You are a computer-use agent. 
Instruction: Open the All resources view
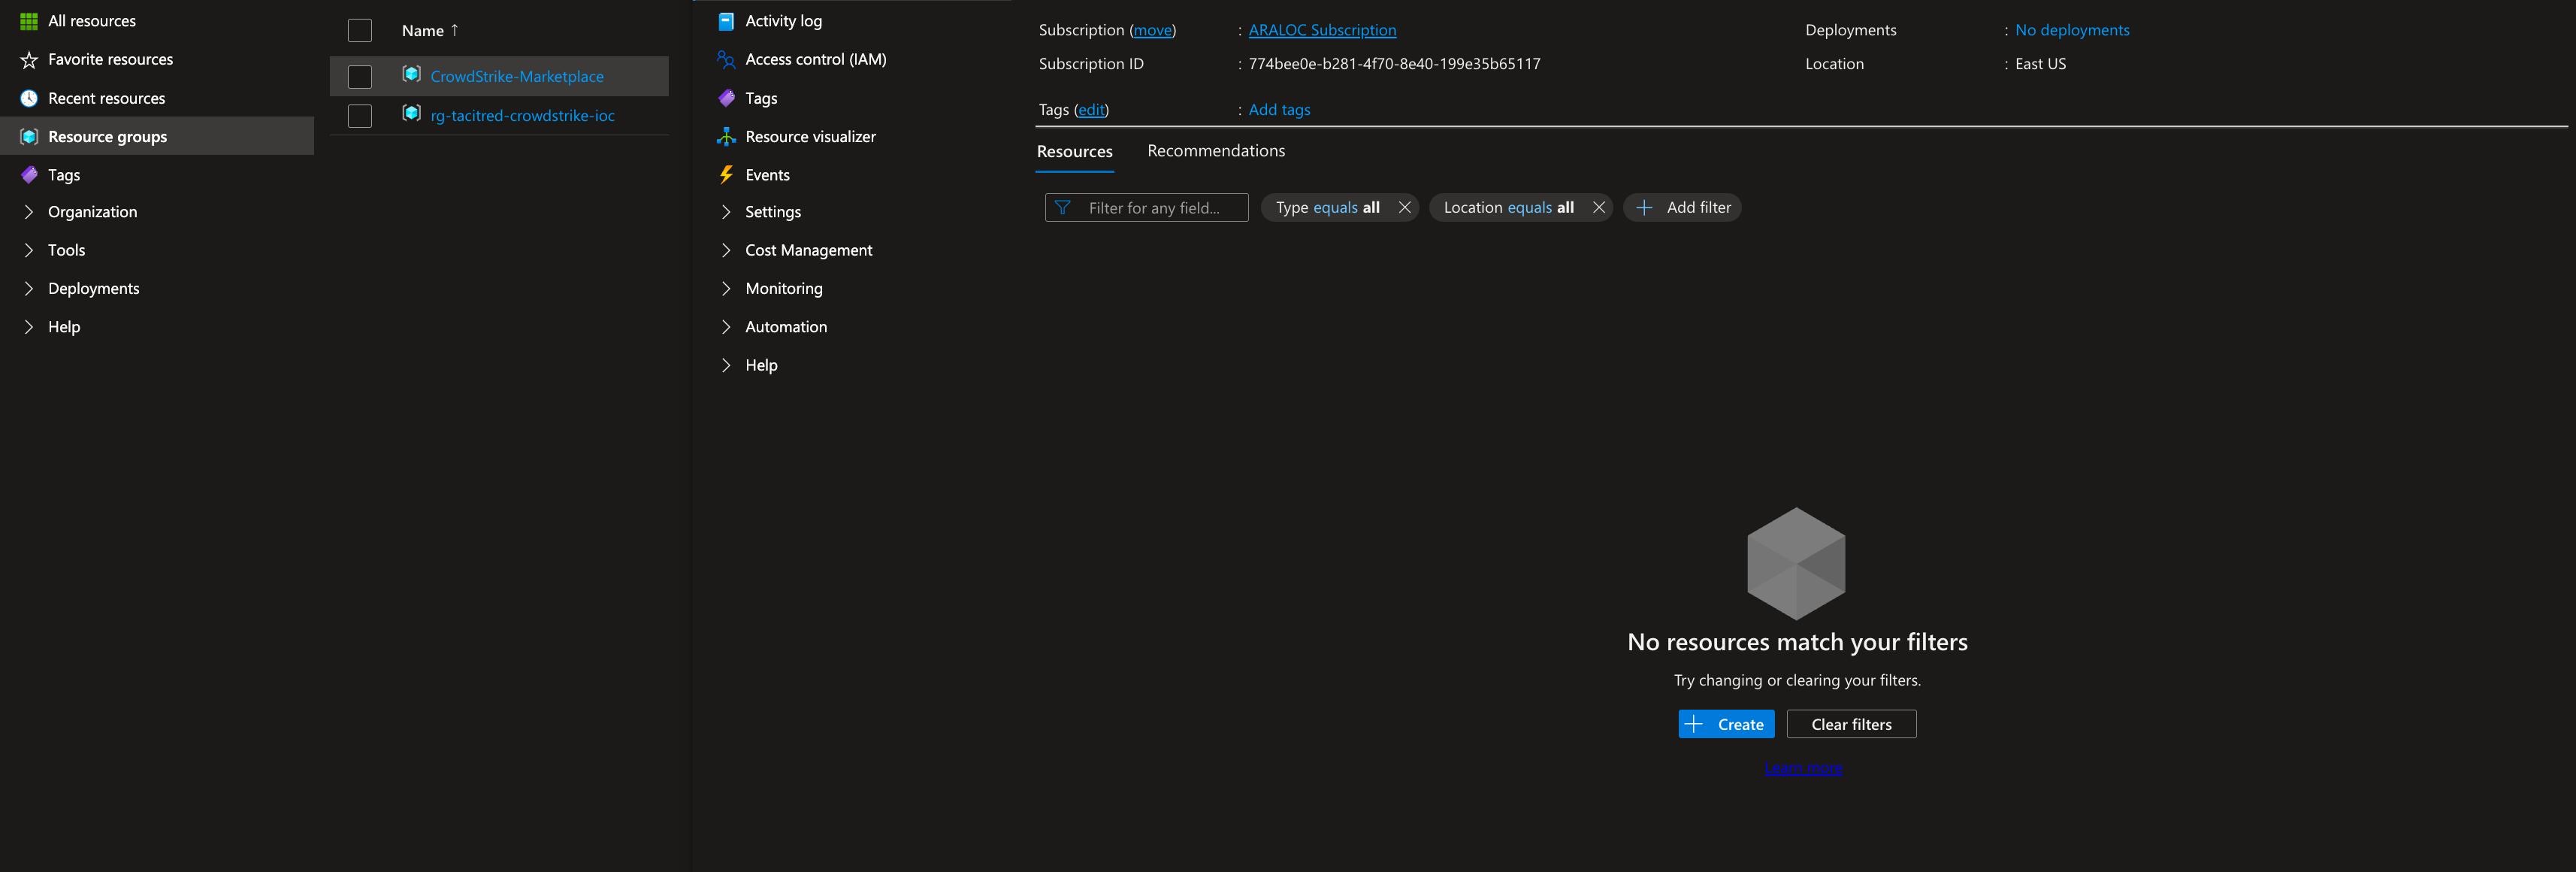pos(92,20)
